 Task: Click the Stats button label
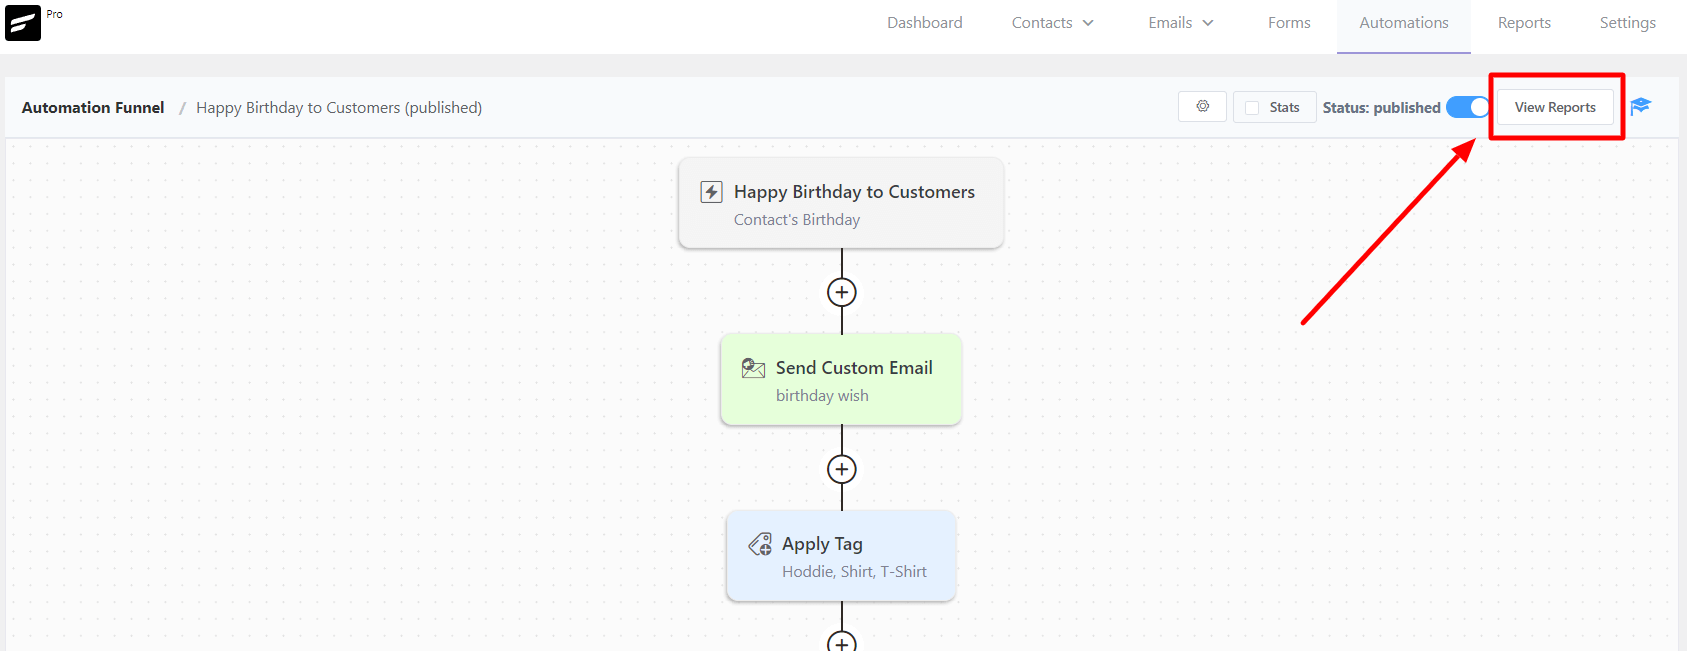1285,107
